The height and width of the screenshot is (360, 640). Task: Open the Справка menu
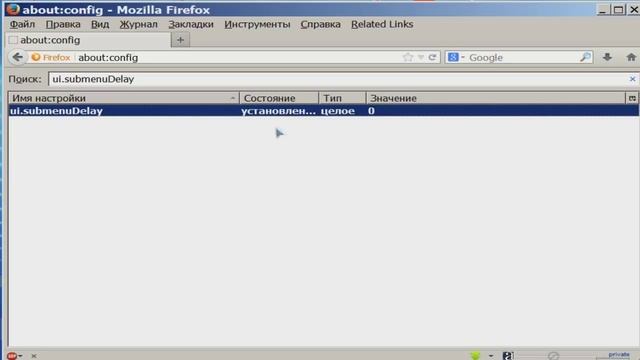tap(320, 24)
